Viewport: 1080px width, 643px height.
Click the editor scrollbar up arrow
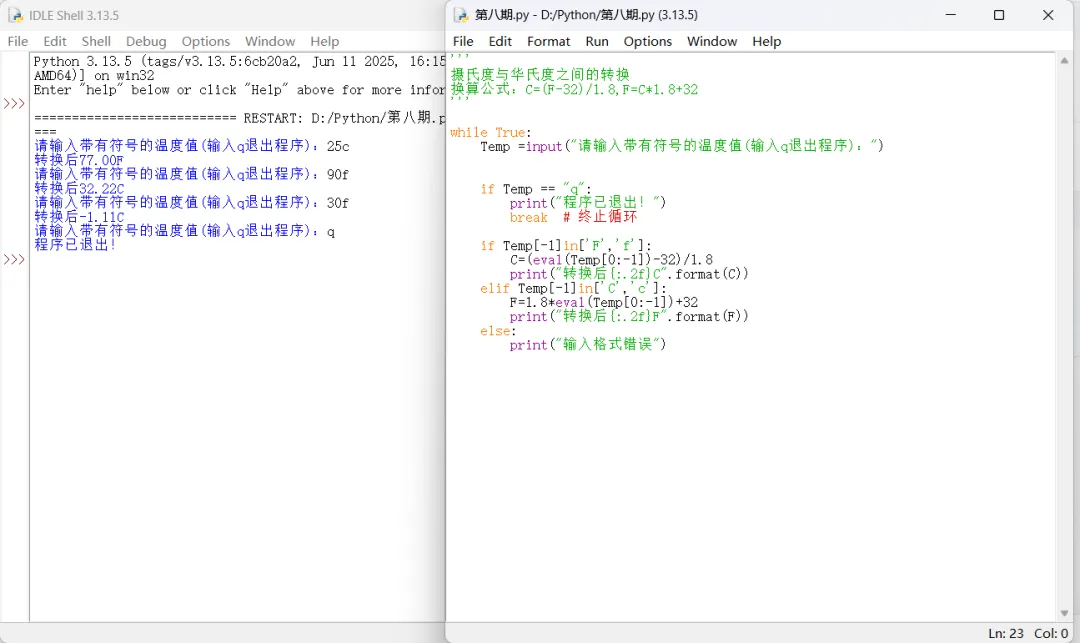pyautogui.click(x=1064, y=61)
